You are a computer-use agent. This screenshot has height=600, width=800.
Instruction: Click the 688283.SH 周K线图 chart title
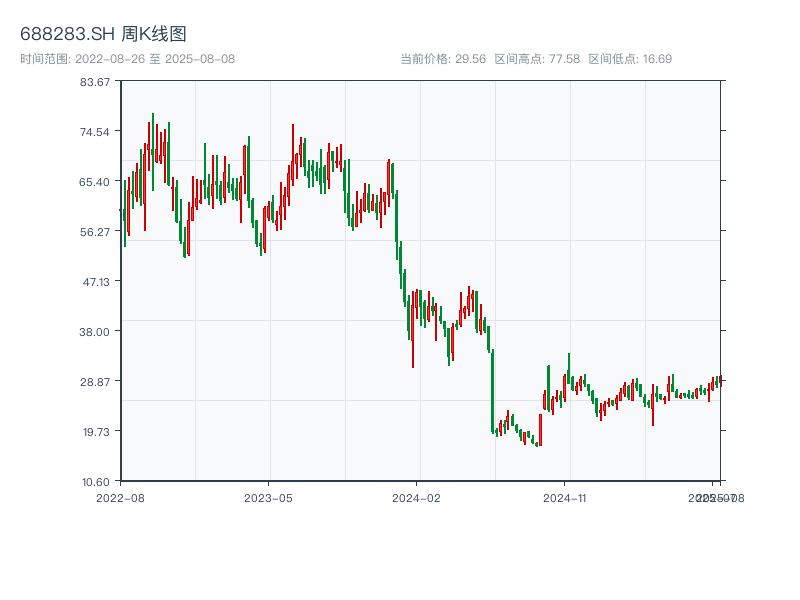(x=103, y=35)
